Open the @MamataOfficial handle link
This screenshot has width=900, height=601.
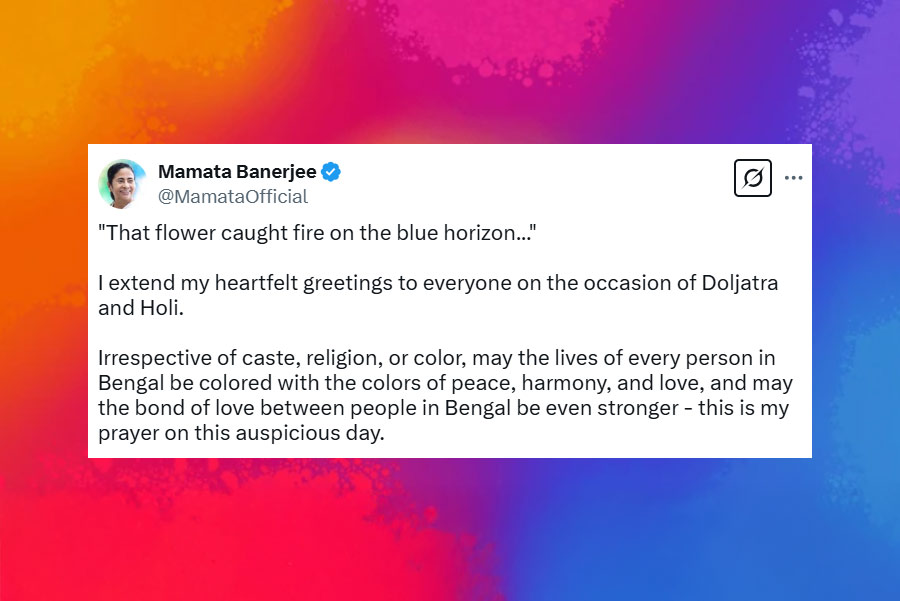click(233, 196)
